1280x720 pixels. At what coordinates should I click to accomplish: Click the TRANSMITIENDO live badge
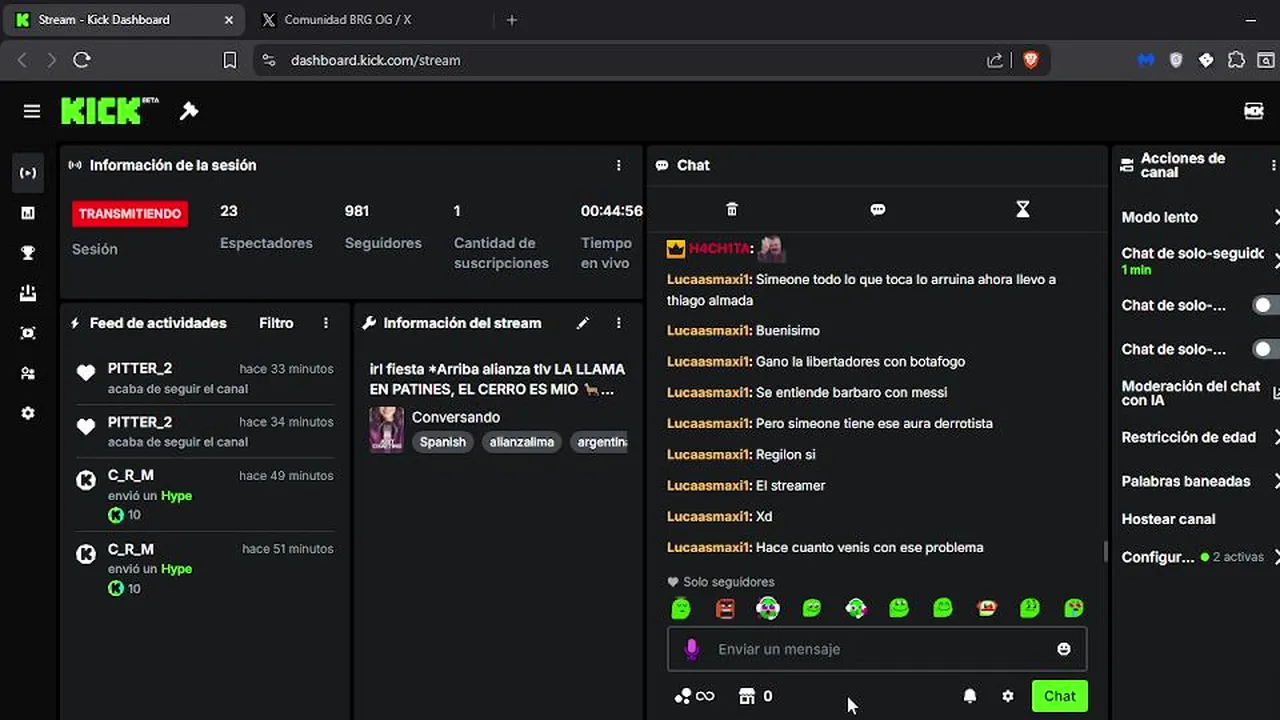coord(130,213)
